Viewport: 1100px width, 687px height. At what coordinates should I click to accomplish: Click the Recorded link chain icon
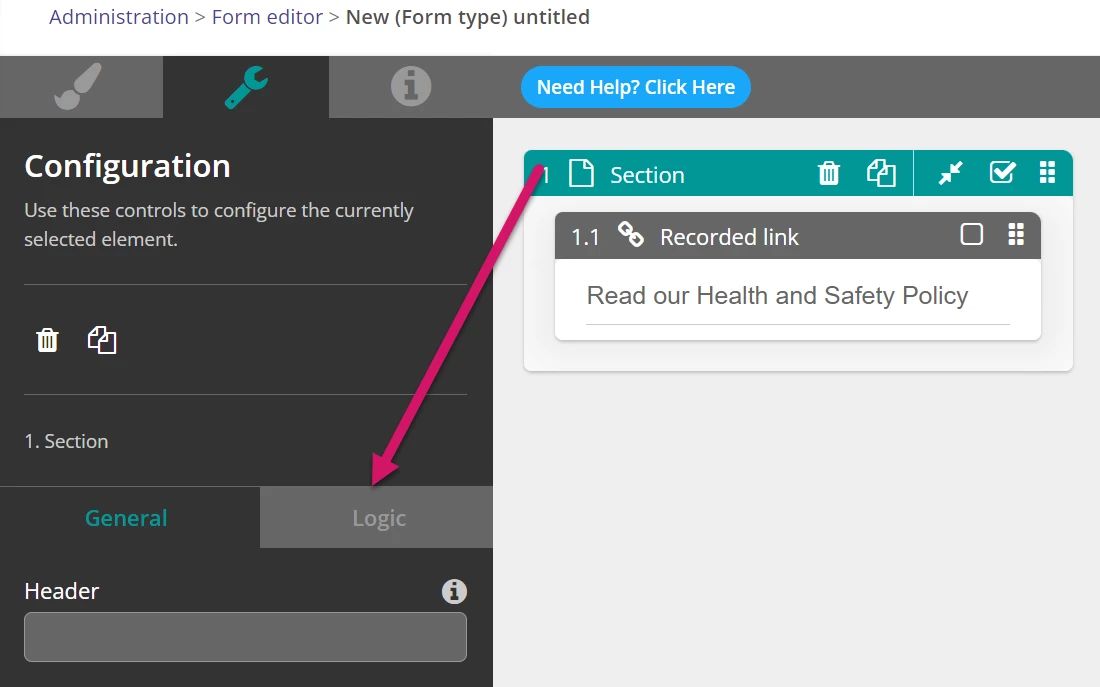pyautogui.click(x=630, y=235)
